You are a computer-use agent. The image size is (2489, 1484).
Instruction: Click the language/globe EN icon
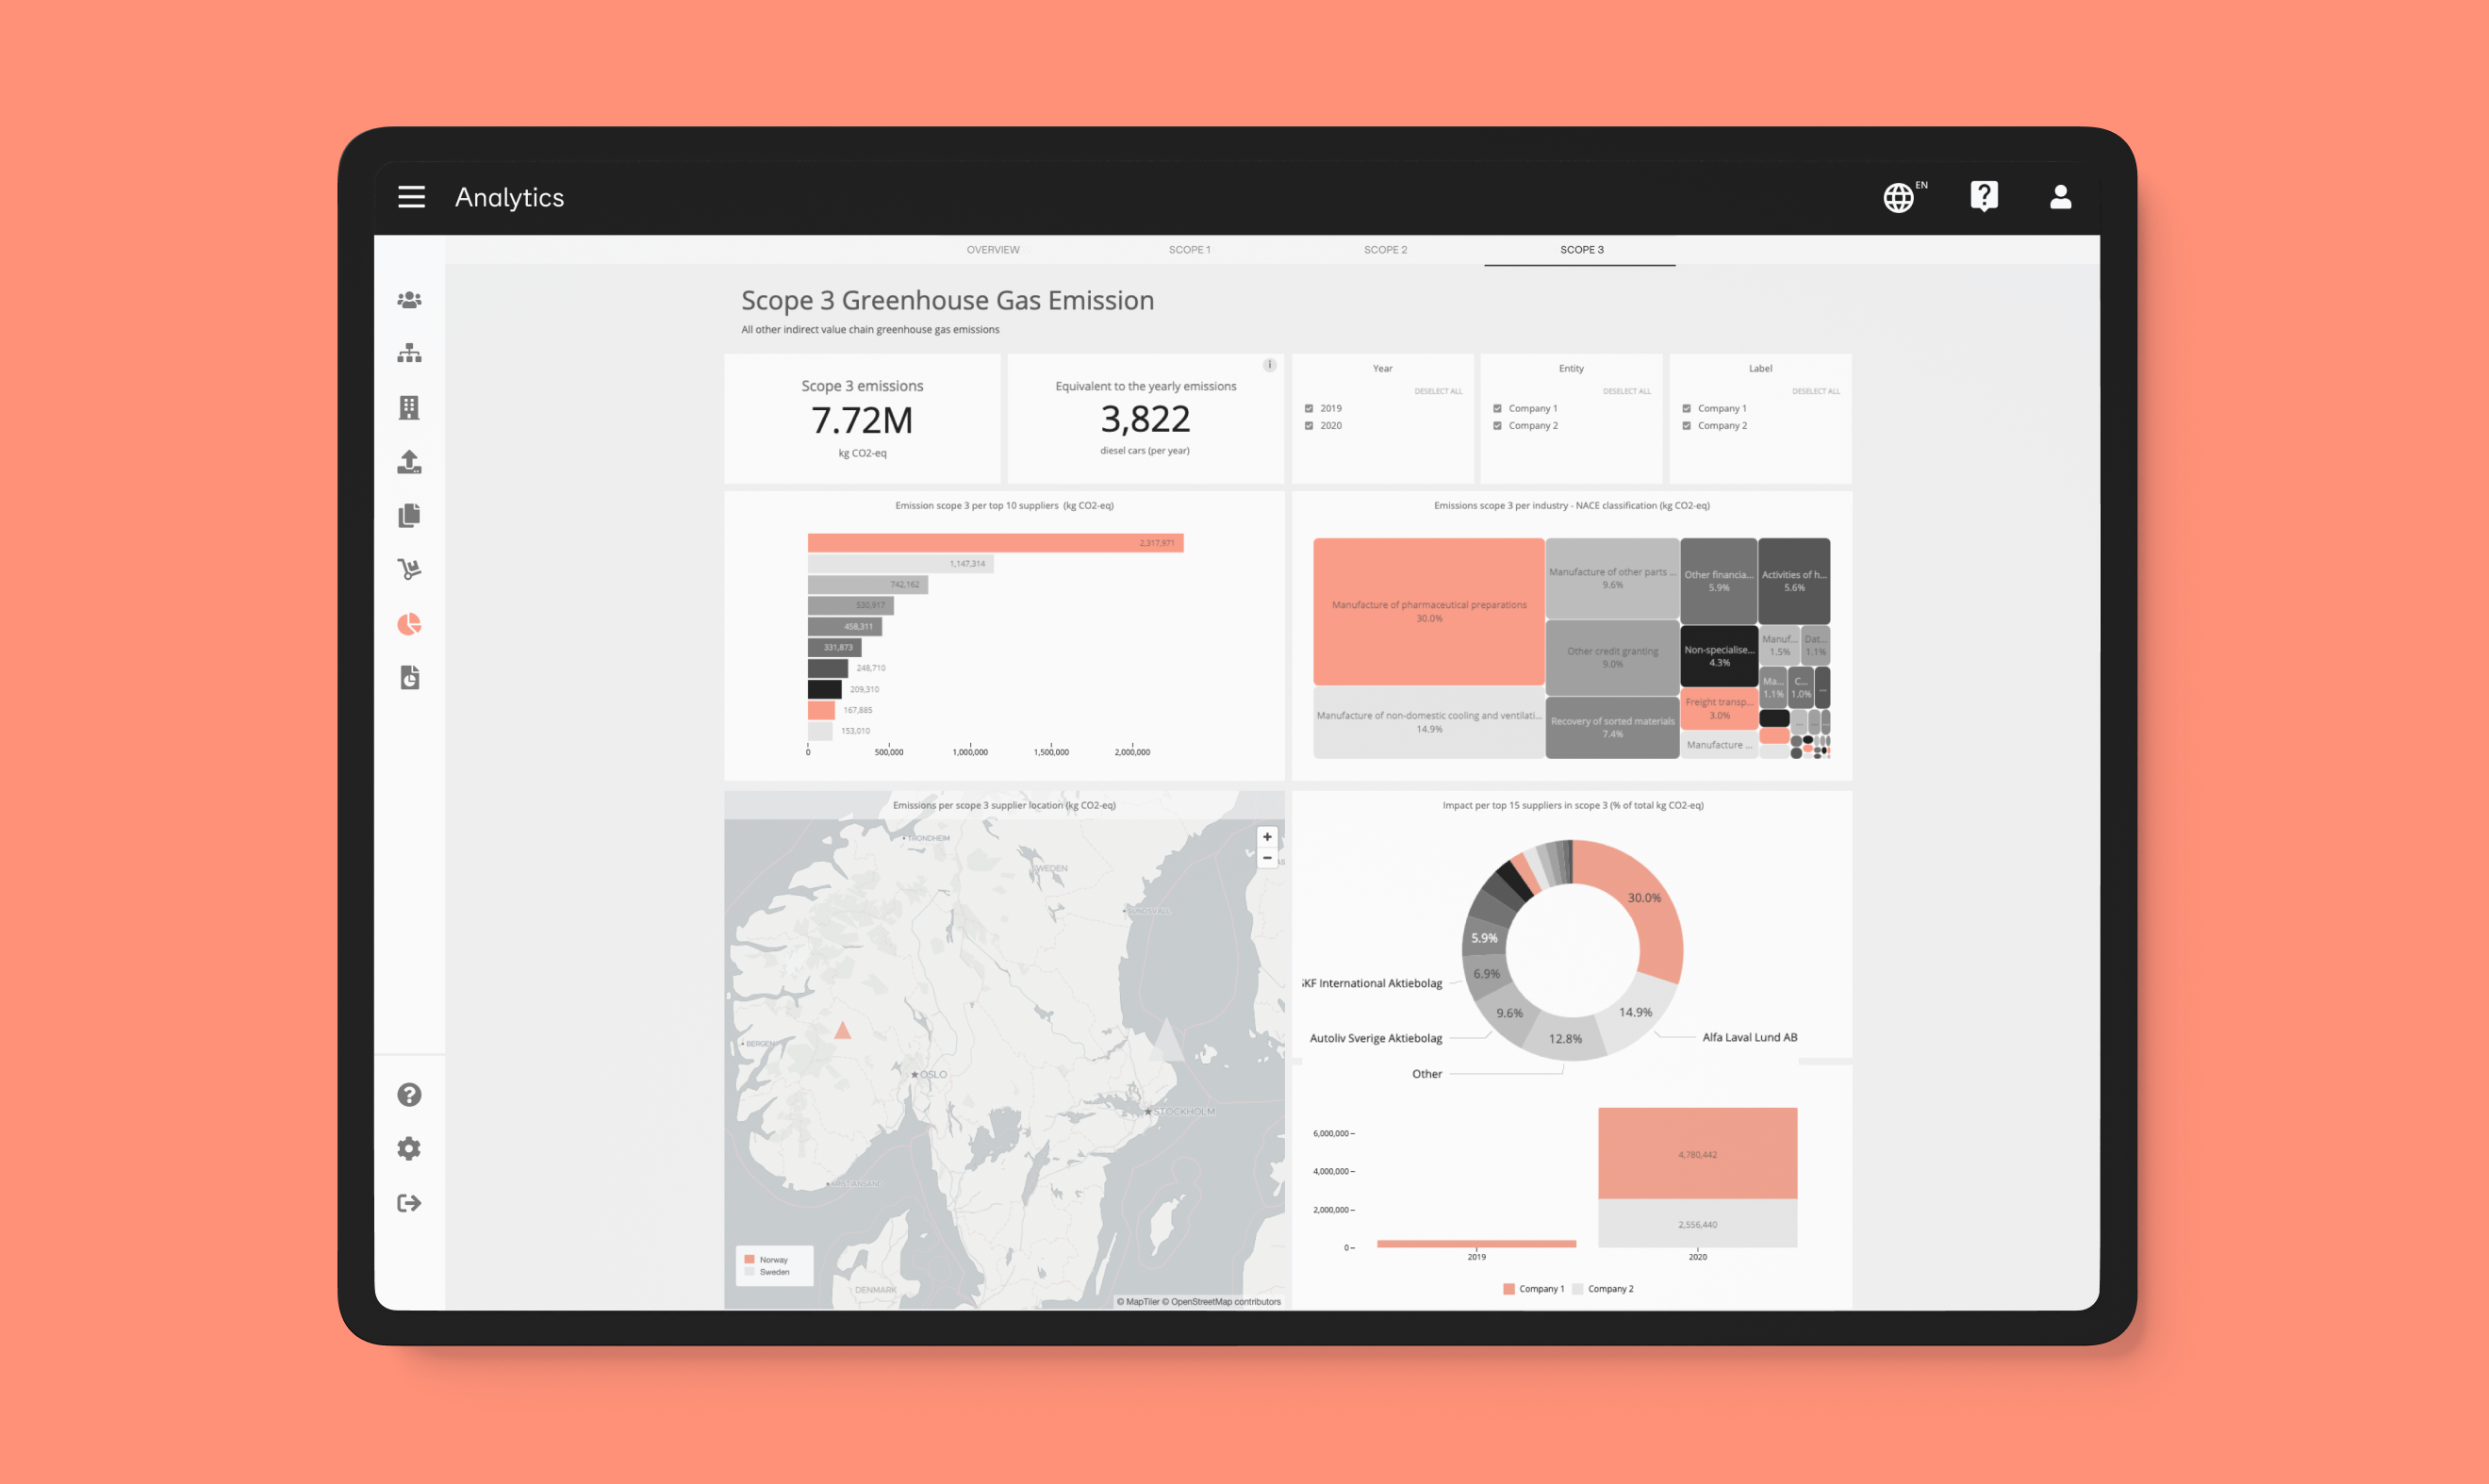click(x=1901, y=194)
